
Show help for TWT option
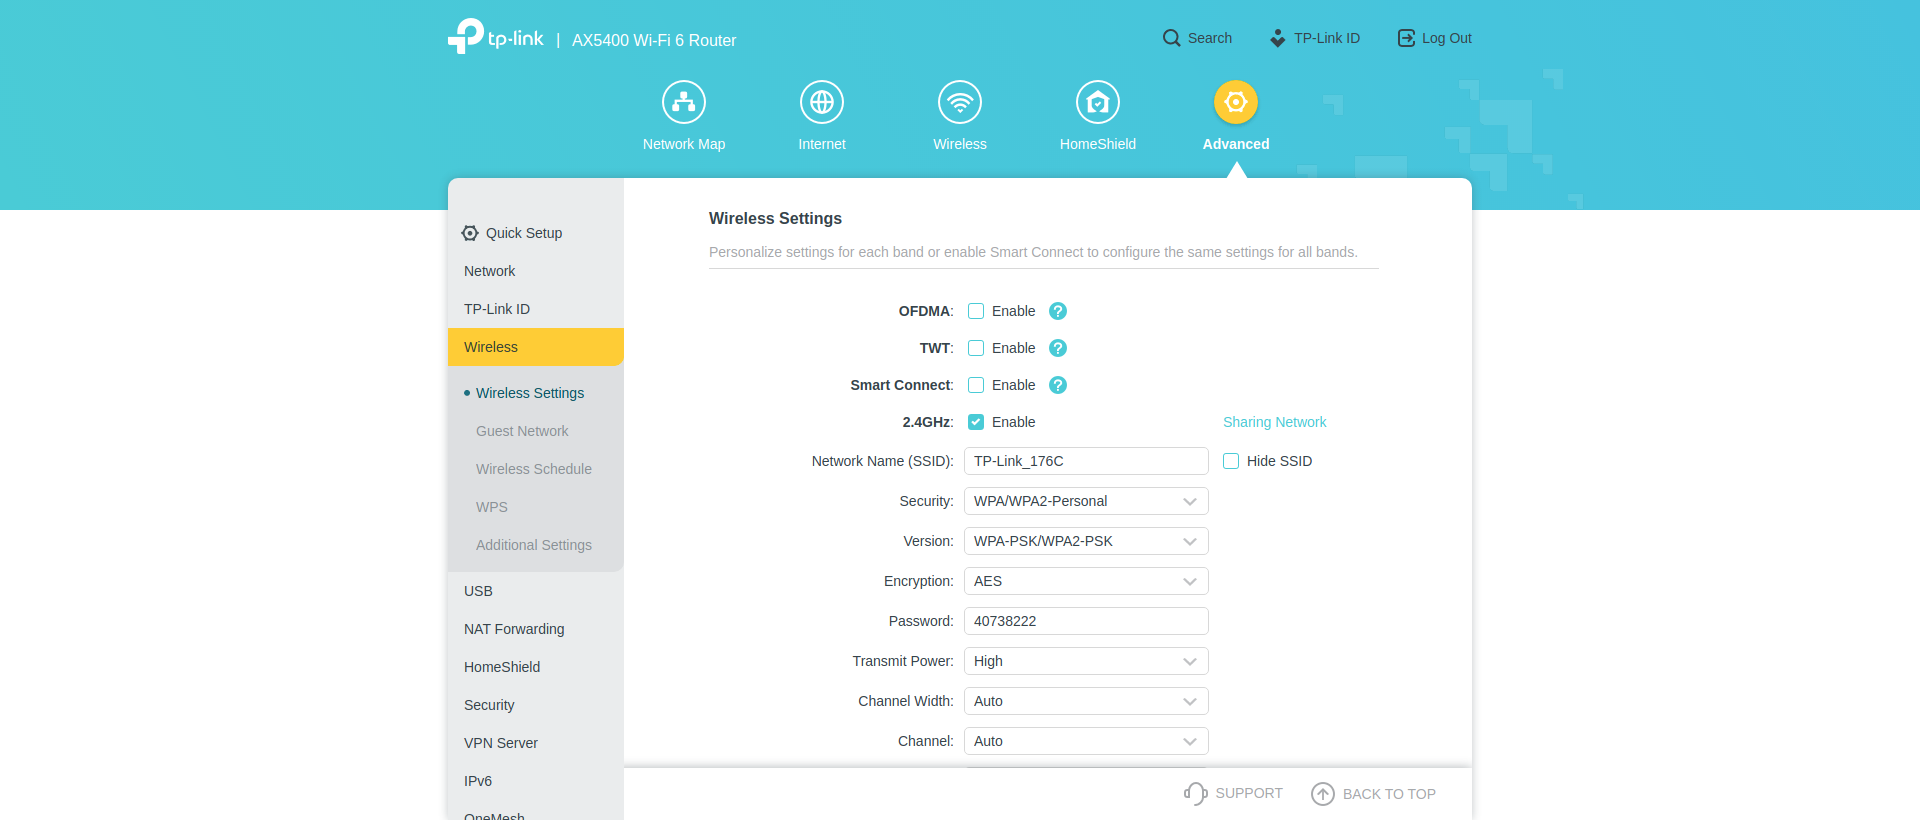[1058, 348]
